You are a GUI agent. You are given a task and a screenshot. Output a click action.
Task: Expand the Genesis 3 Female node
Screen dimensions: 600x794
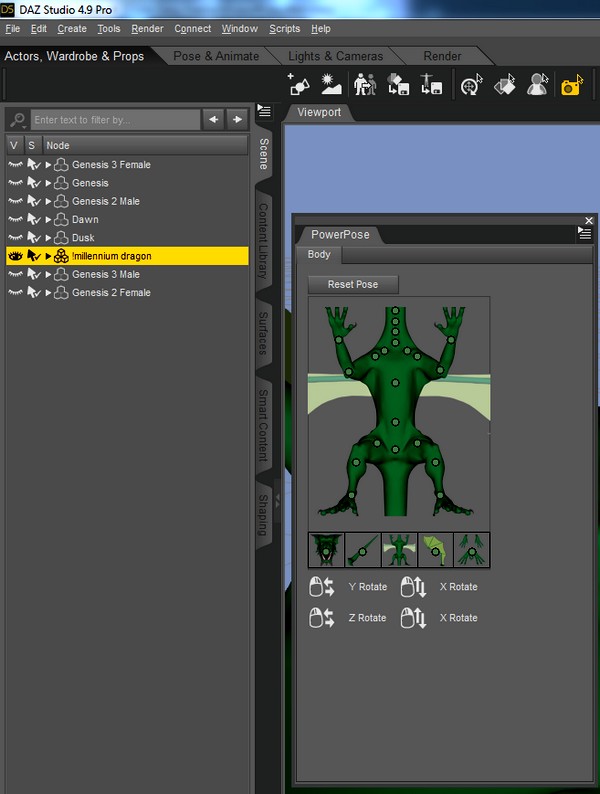(48, 165)
